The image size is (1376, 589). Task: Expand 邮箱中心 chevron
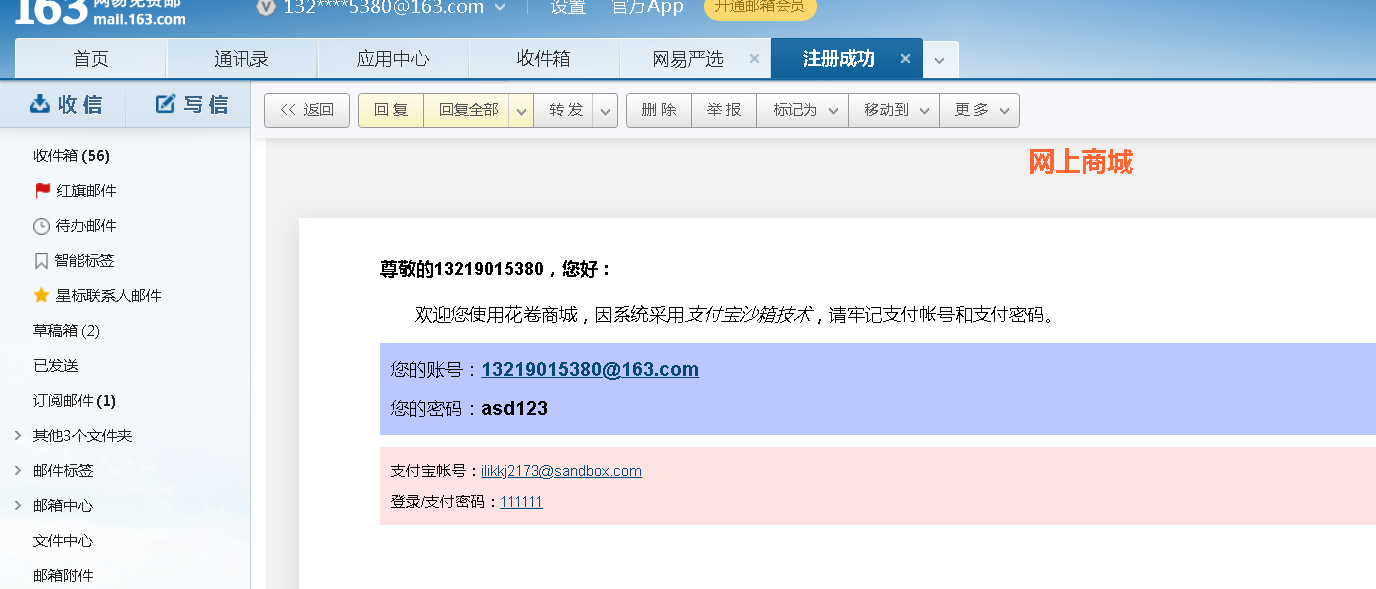(17, 506)
